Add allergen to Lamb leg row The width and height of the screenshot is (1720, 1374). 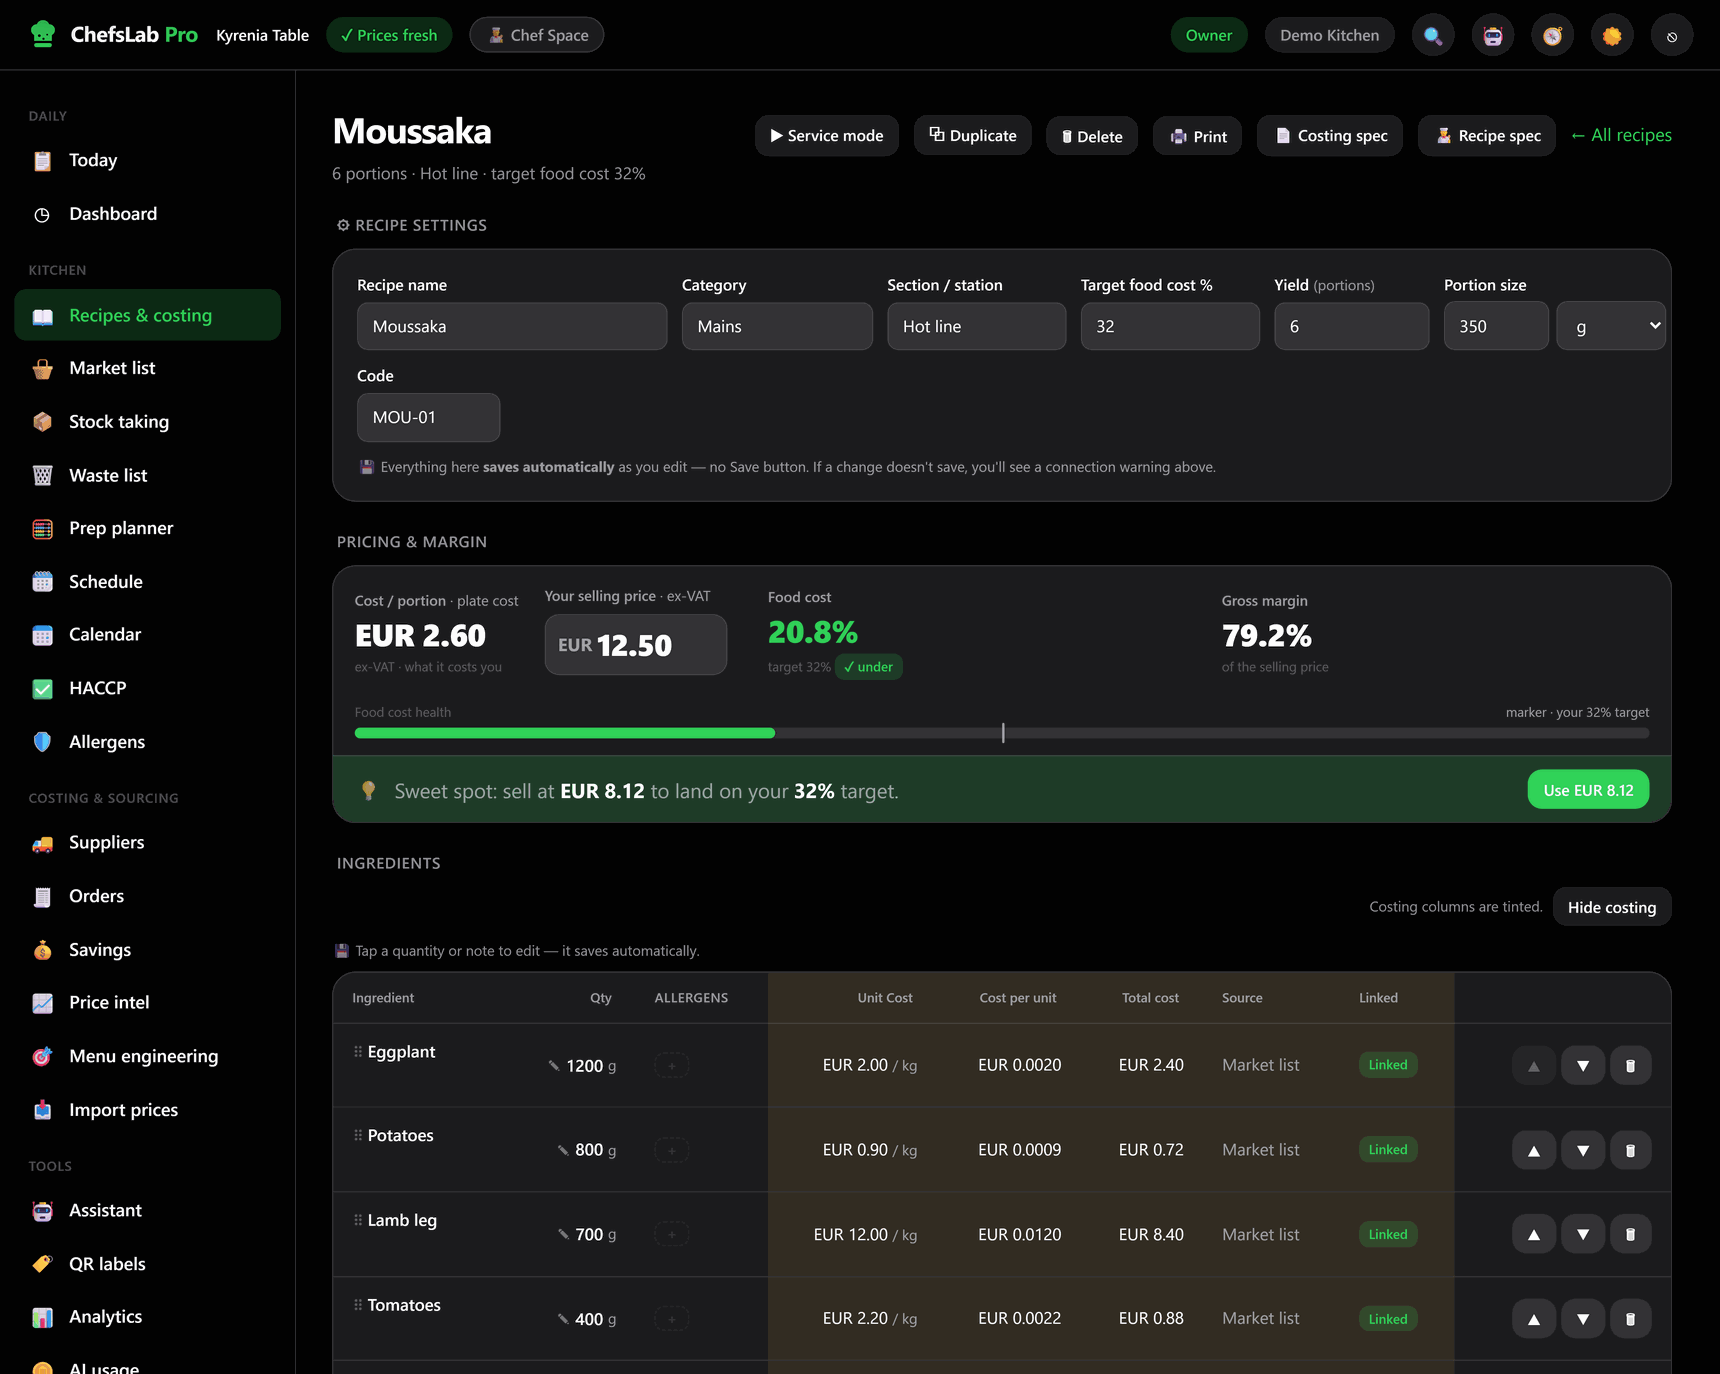tap(672, 1235)
